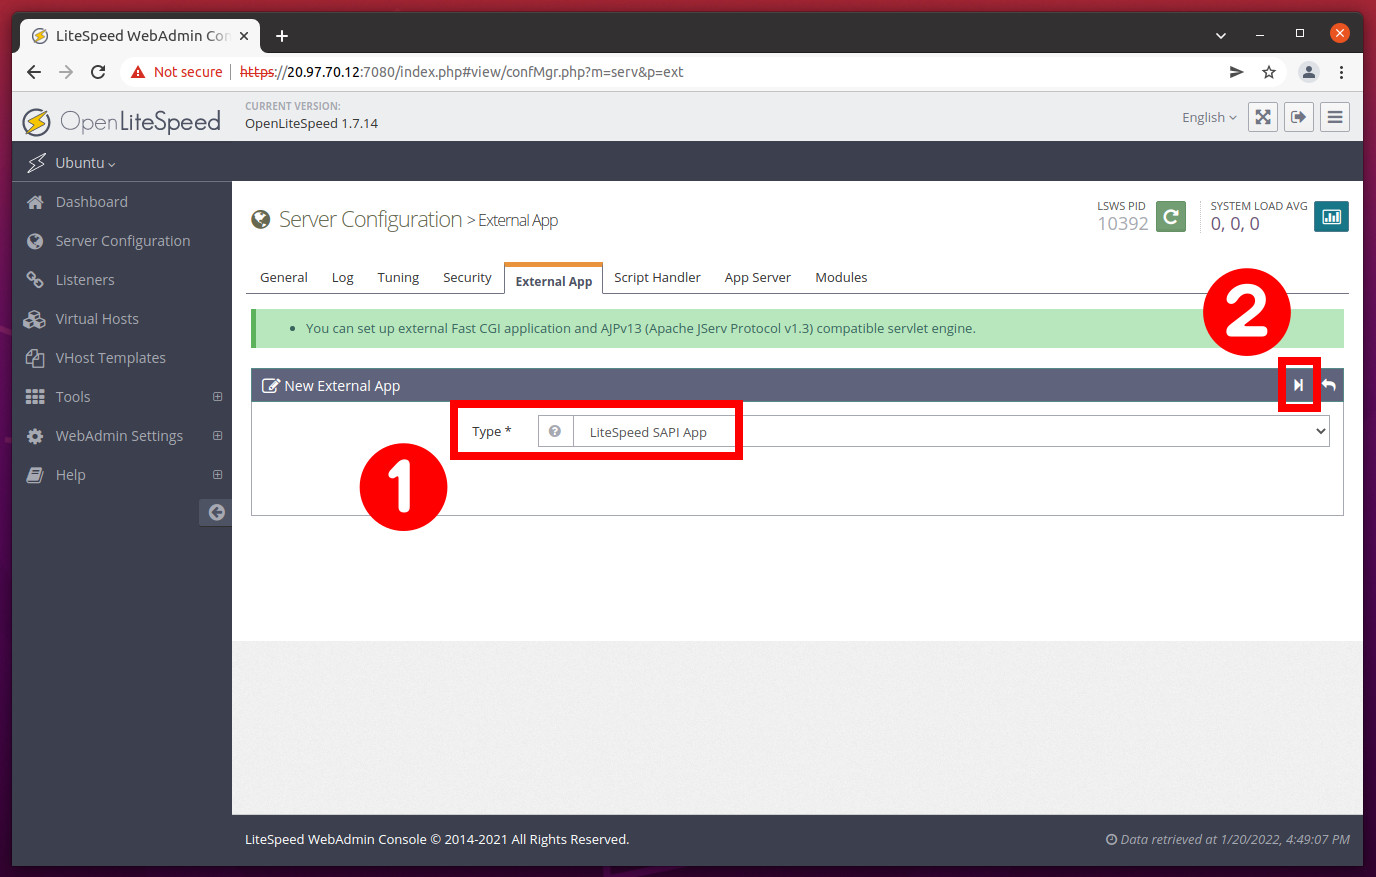Open Server Configuration in the sidebar
Viewport: 1376px width, 877px height.
coord(123,241)
